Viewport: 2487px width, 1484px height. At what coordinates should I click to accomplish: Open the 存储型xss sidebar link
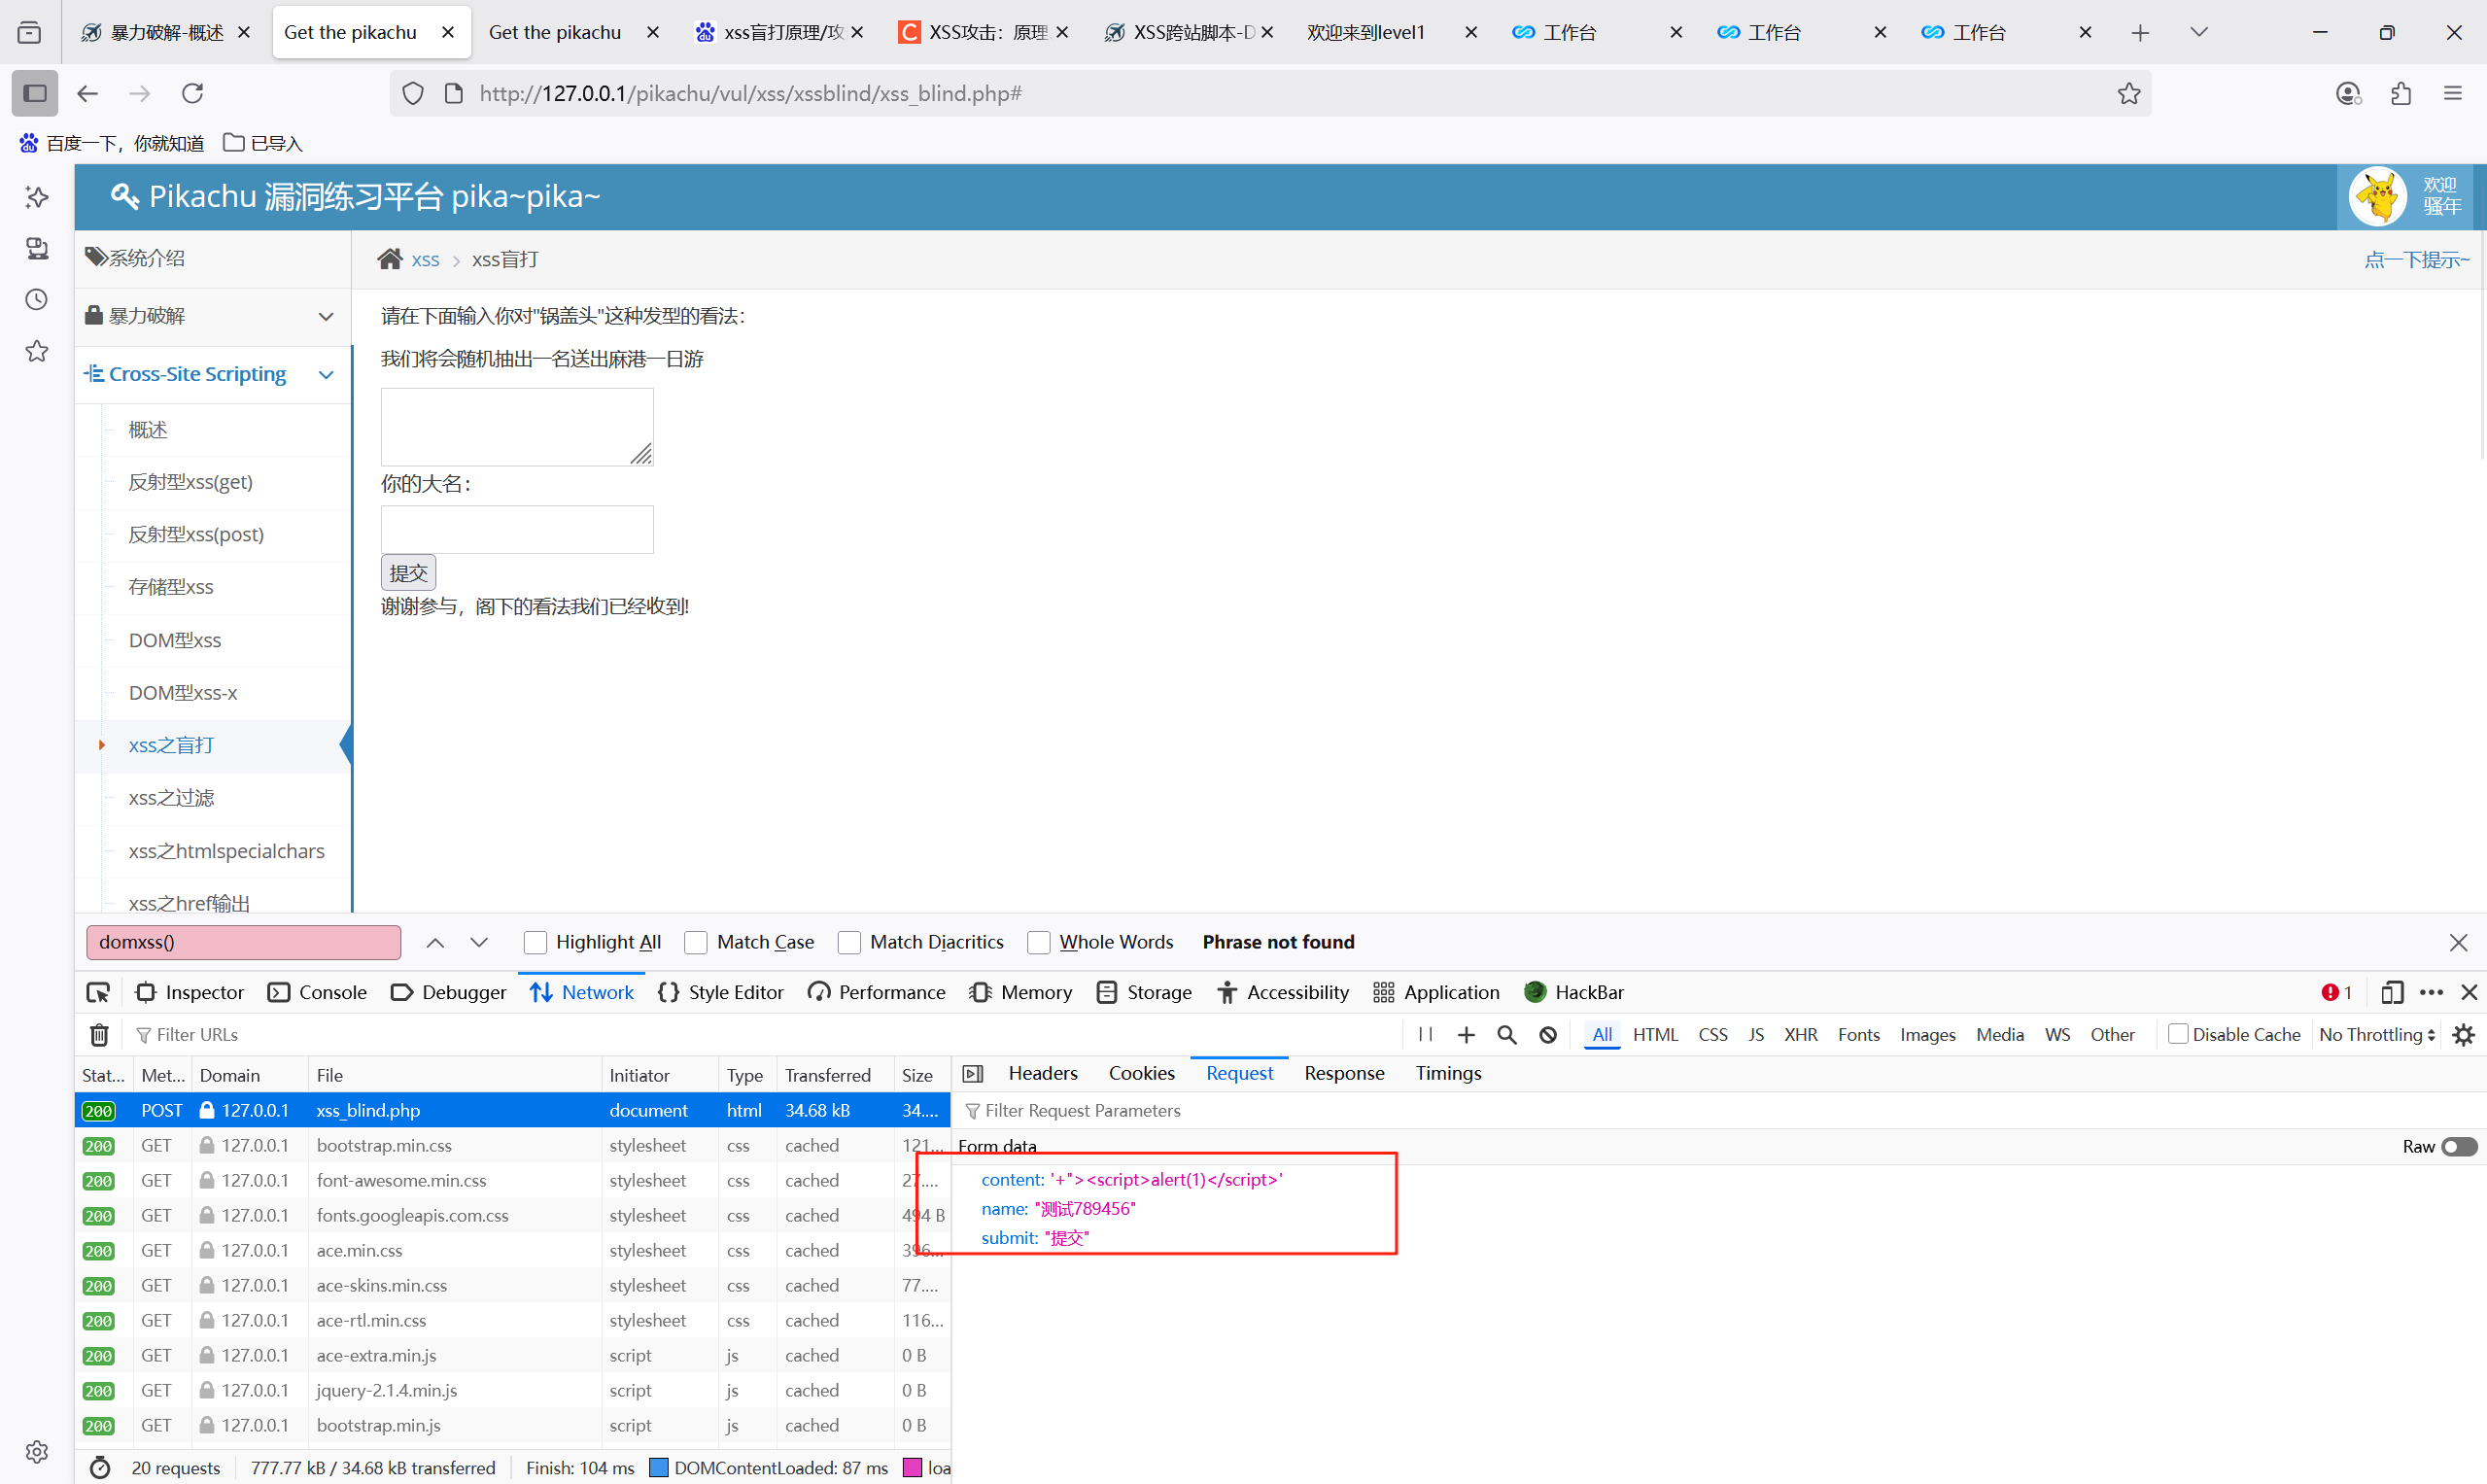click(171, 587)
